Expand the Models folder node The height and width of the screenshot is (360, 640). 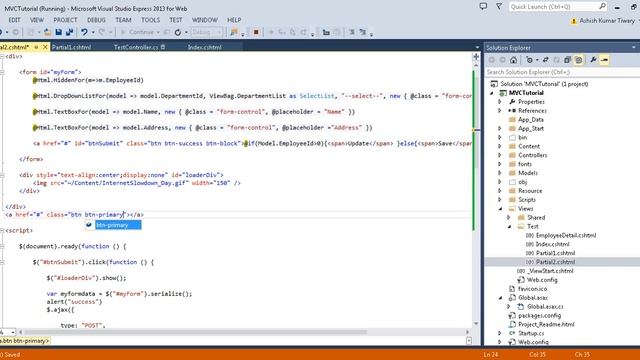500,173
